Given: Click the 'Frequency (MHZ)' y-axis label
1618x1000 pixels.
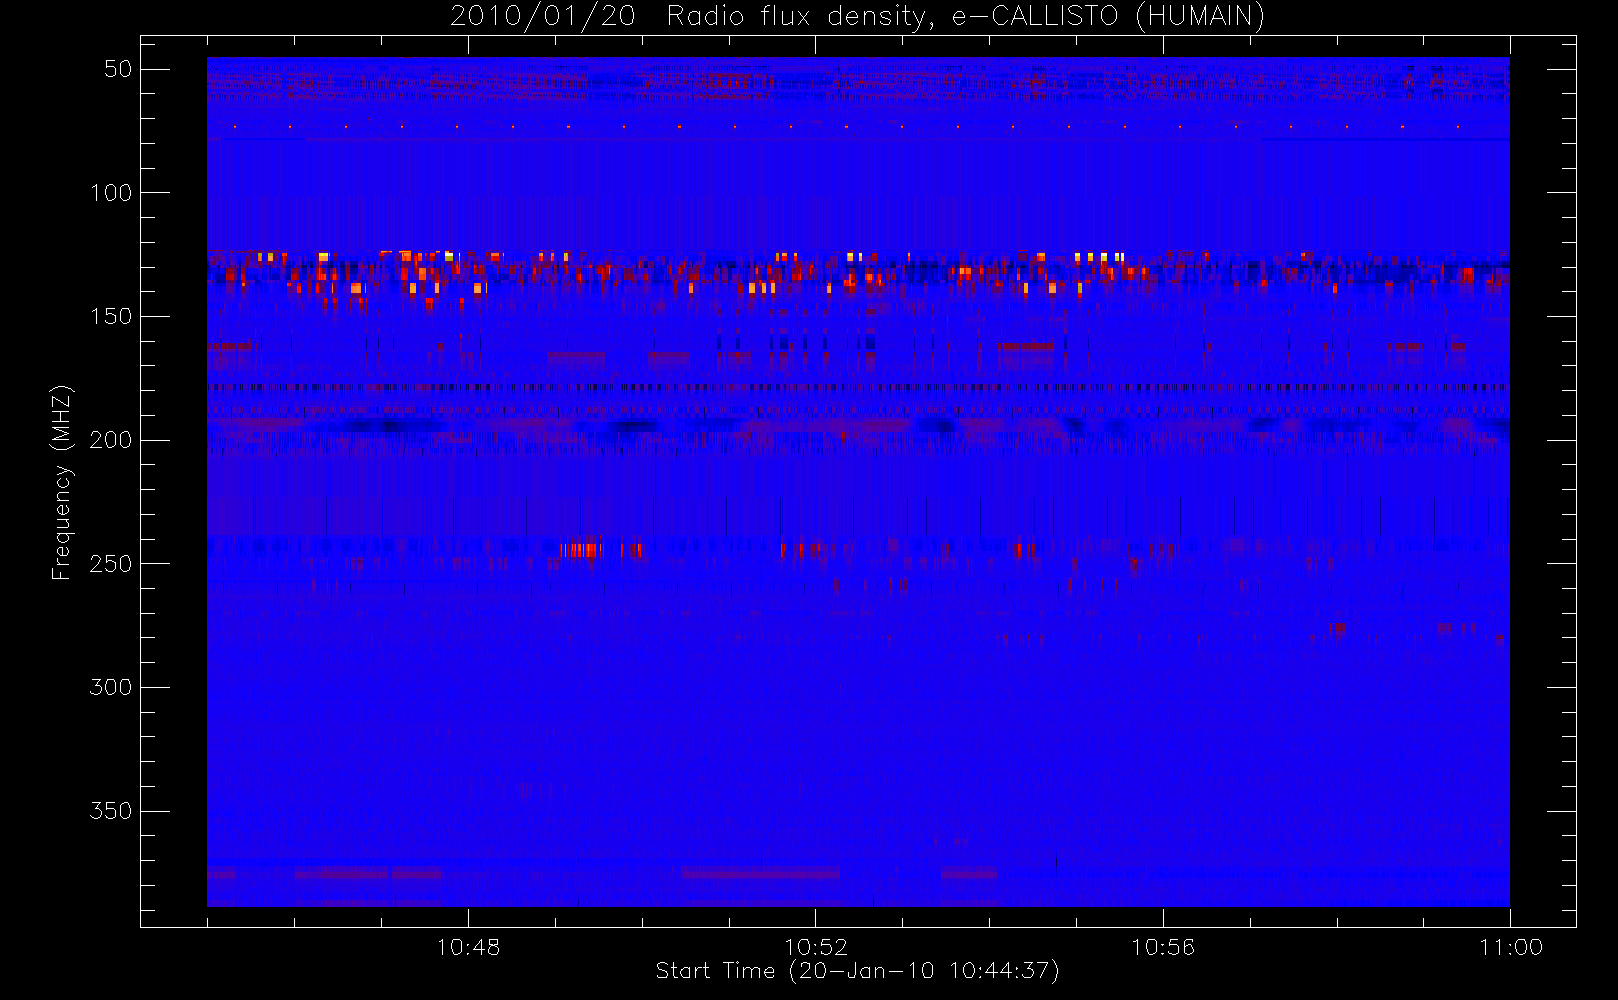Looking at the screenshot, I should point(62,482).
